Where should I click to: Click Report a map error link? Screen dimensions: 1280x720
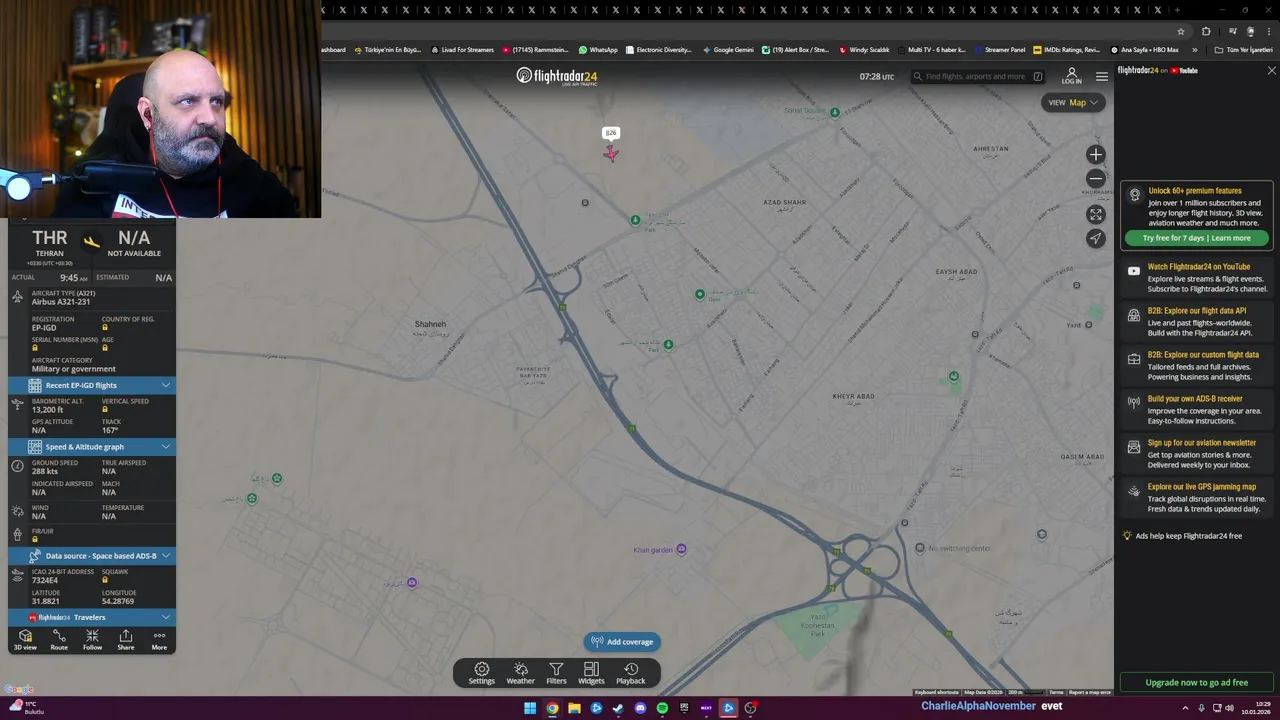[x=1089, y=692]
